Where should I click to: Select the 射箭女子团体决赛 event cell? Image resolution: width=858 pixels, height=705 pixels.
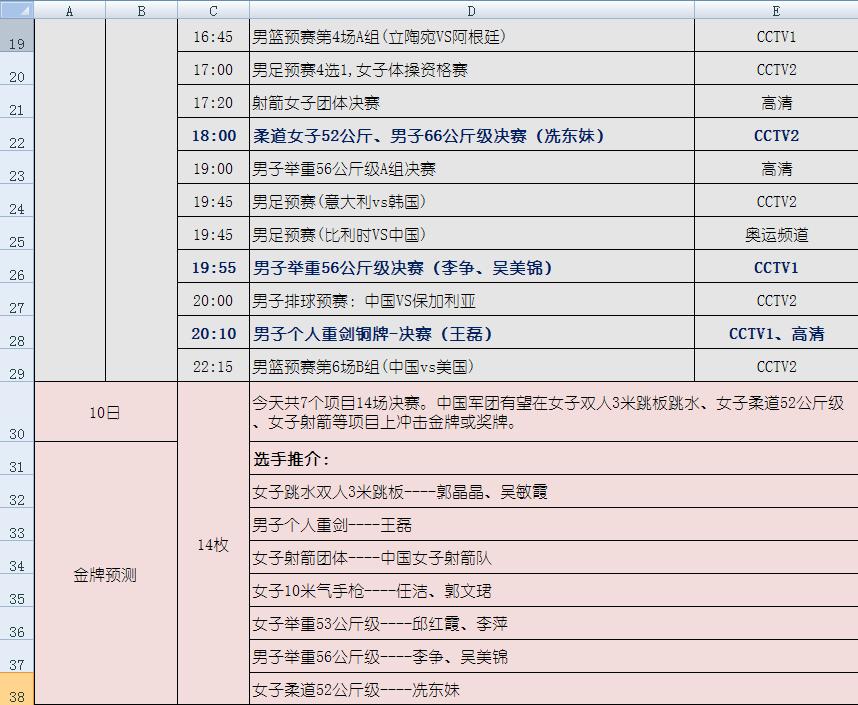tap(472, 103)
